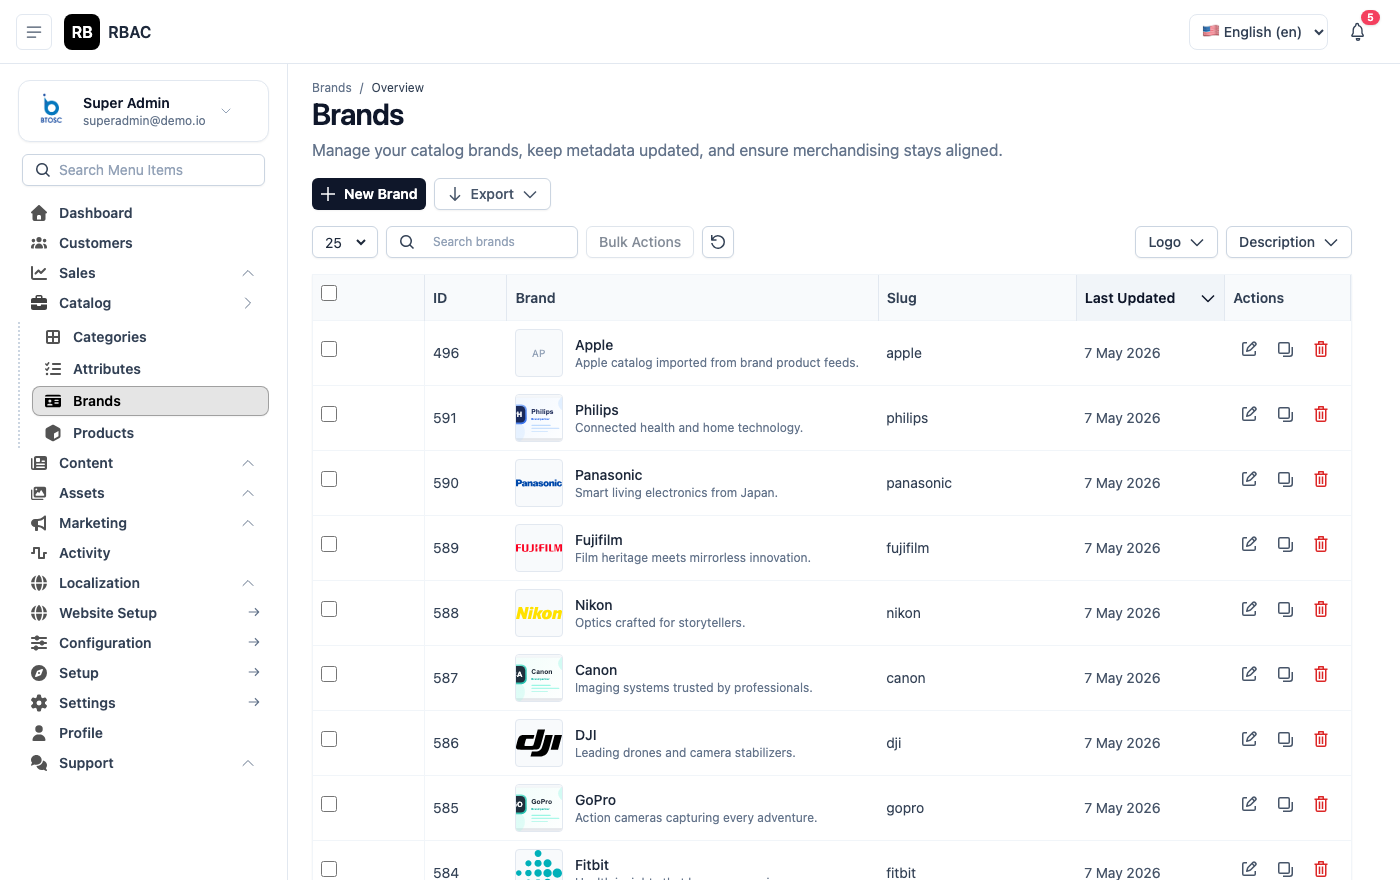Expand the Marketing menu chevron
The width and height of the screenshot is (1400, 880).
[x=248, y=523]
